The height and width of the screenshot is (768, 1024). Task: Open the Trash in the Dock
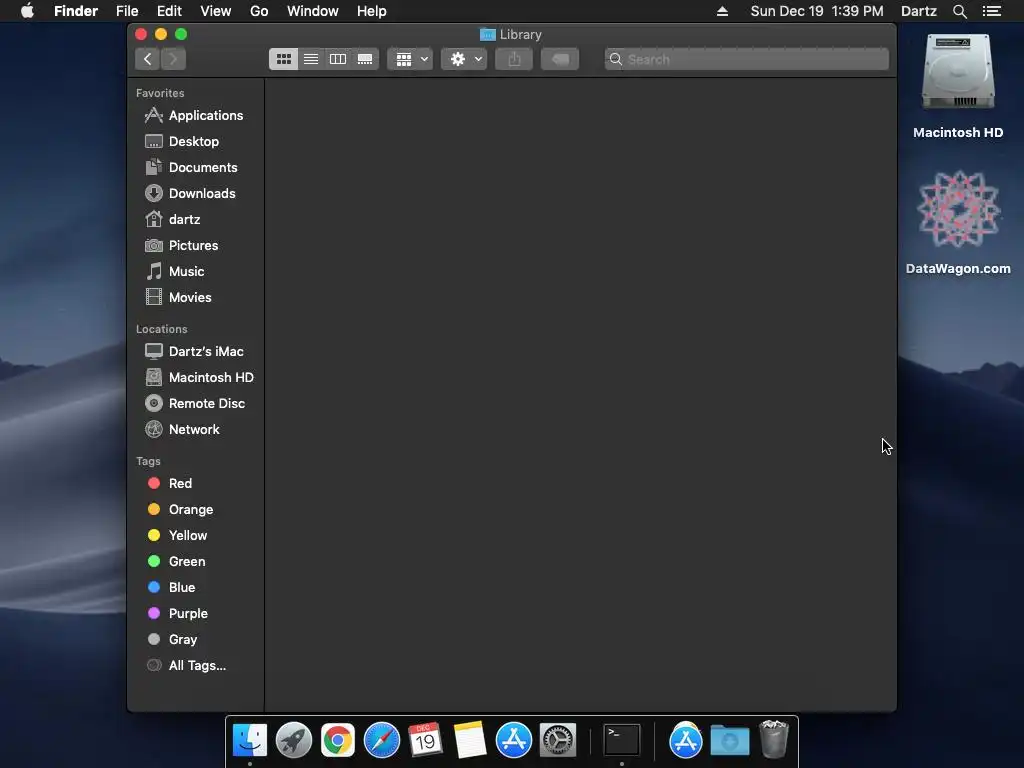tap(774, 739)
